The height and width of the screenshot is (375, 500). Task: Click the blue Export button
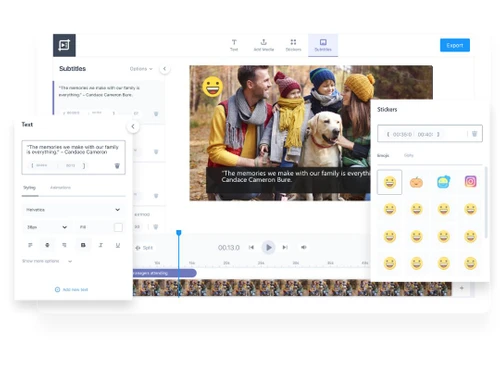click(x=455, y=45)
